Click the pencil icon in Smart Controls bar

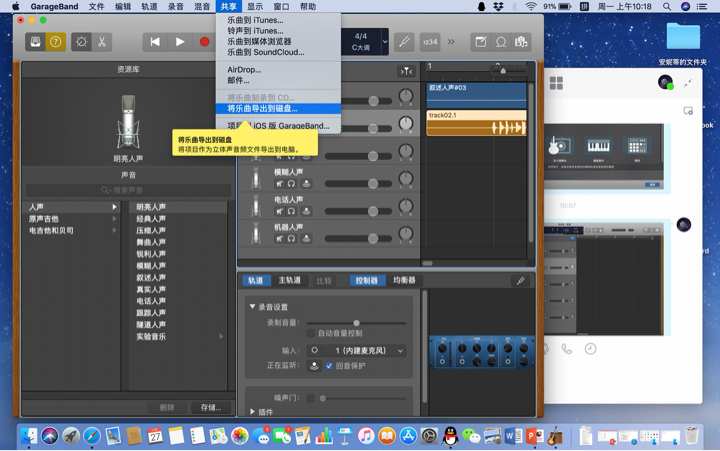pos(520,281)
